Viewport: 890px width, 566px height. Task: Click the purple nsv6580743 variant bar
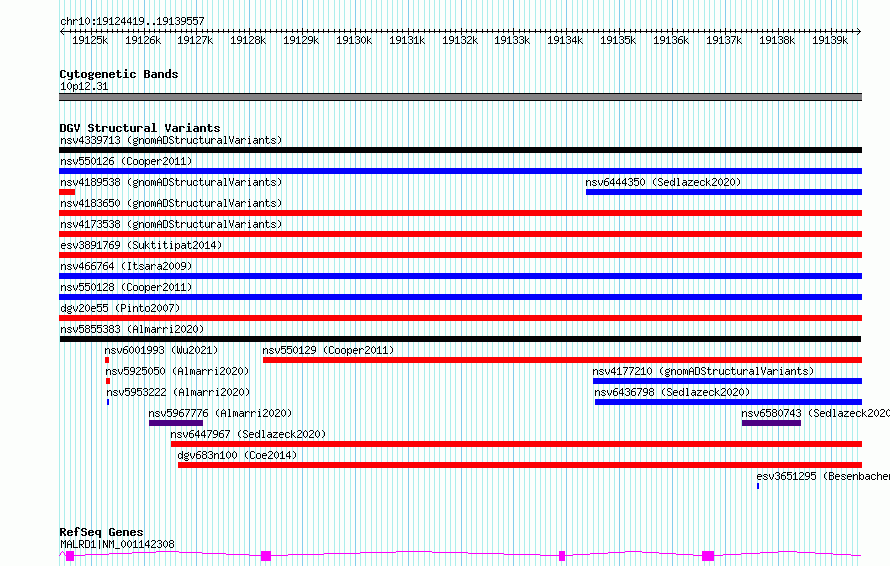771,423
